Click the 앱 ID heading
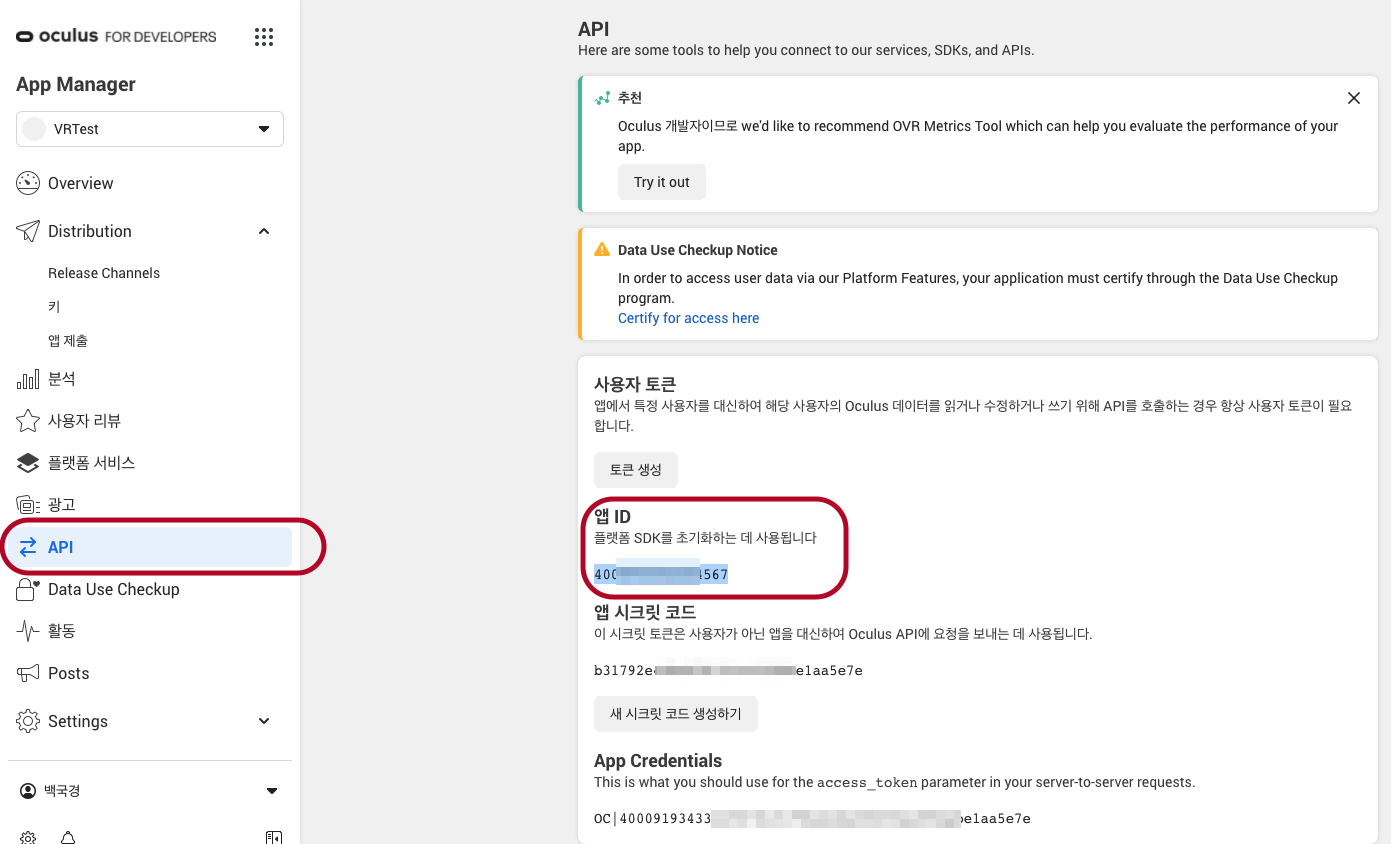The width and height of the screenshot is (1391, 844). (612, 517)
